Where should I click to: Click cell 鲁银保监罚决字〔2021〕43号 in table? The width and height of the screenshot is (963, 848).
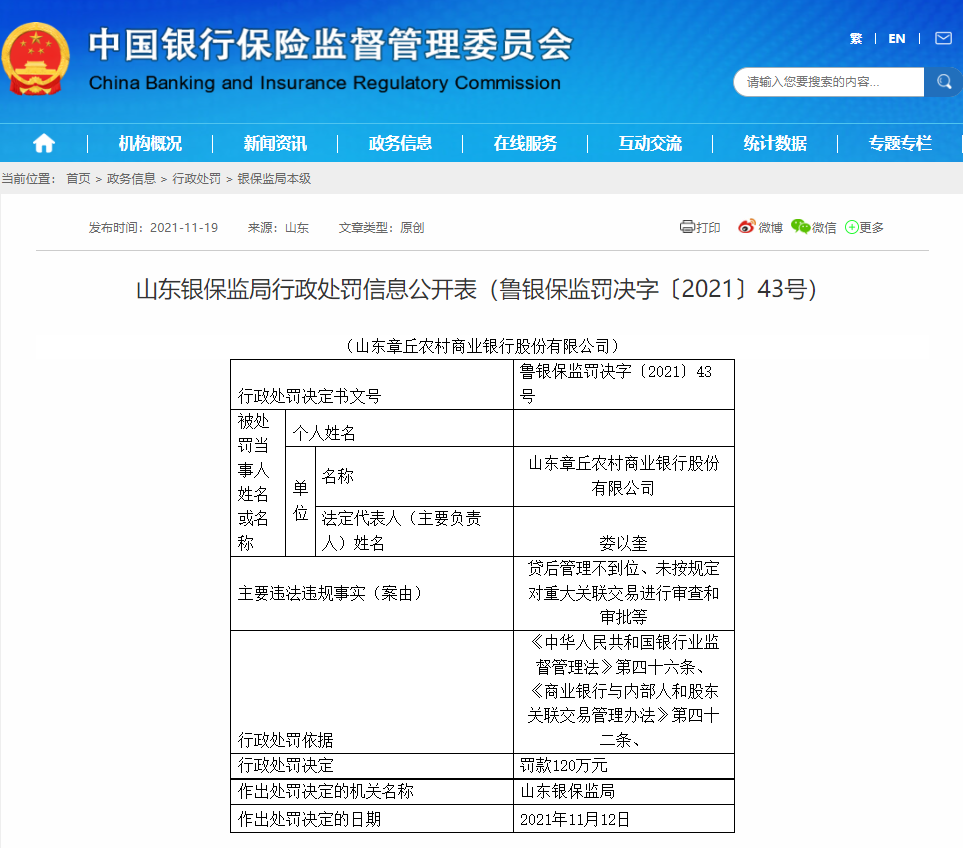(623, 384)
